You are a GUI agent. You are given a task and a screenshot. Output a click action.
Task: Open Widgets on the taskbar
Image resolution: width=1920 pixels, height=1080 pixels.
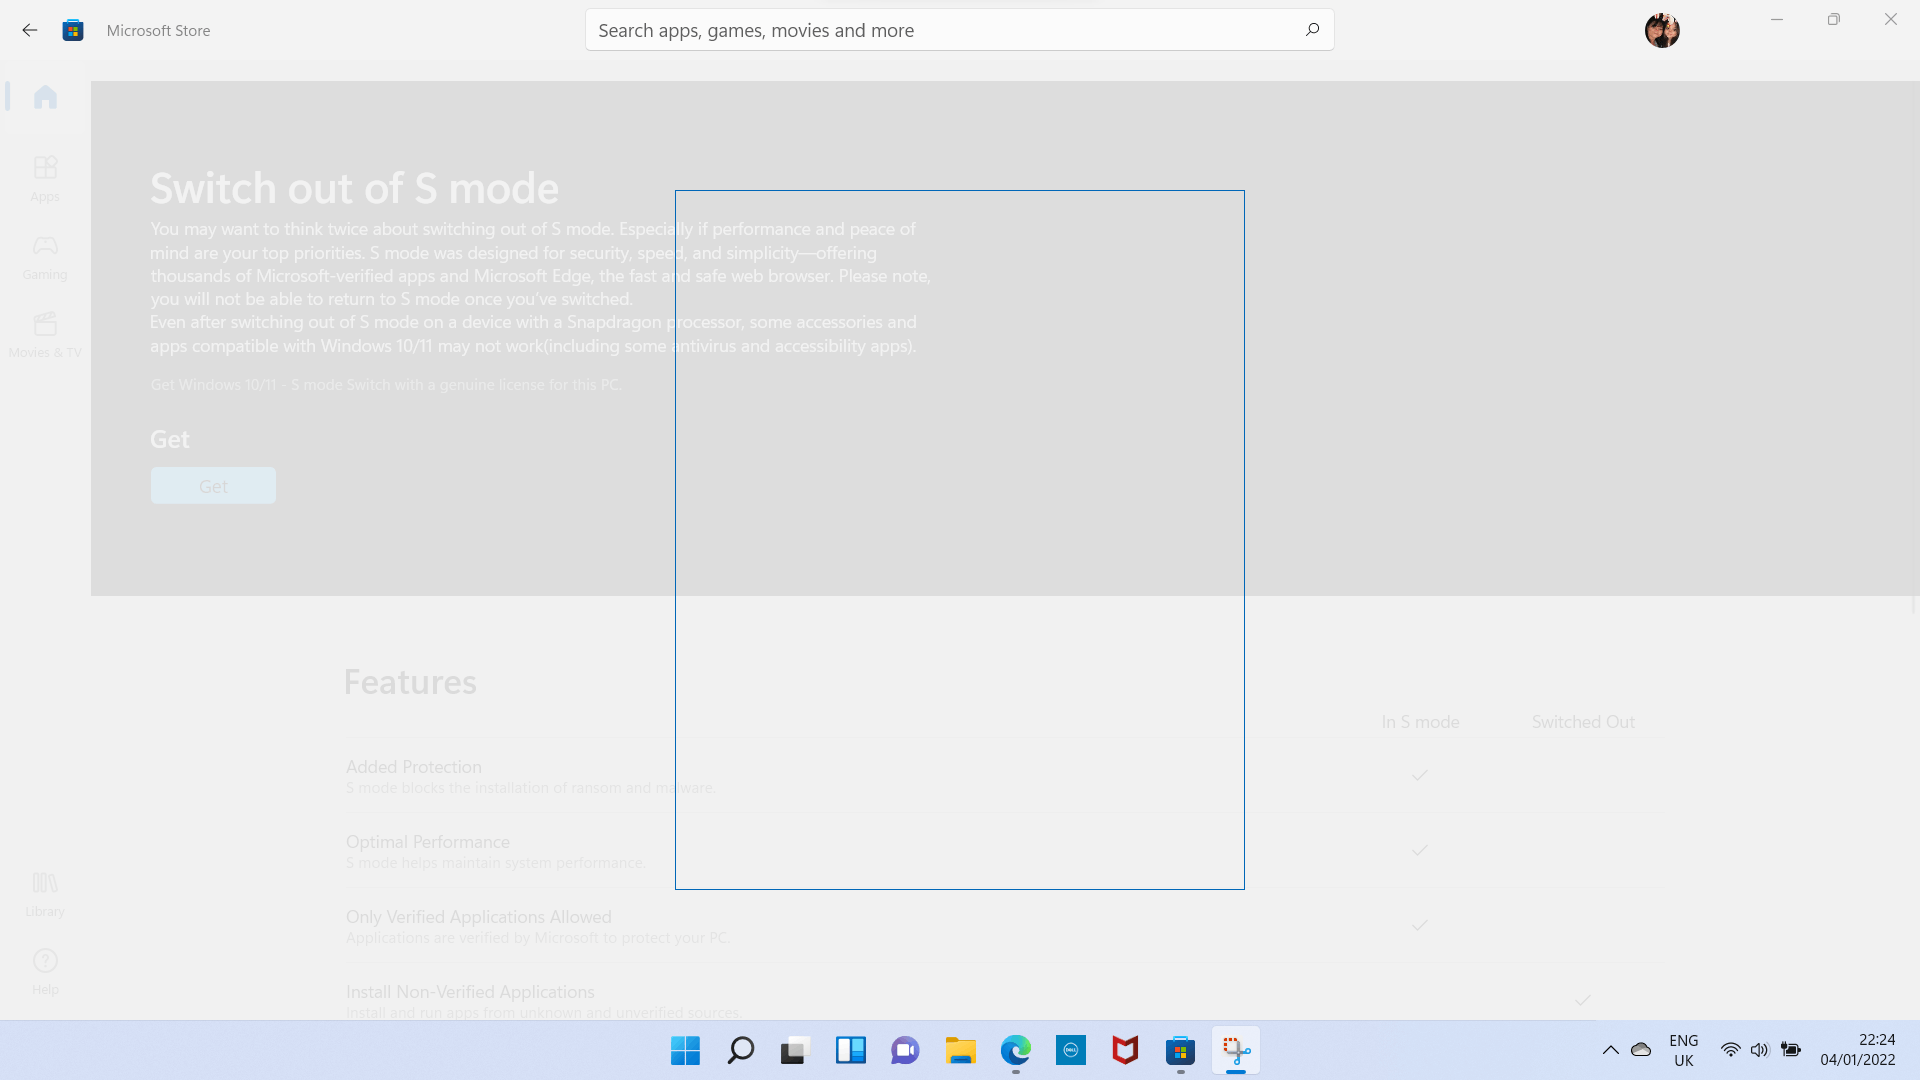coord(850,1050)
